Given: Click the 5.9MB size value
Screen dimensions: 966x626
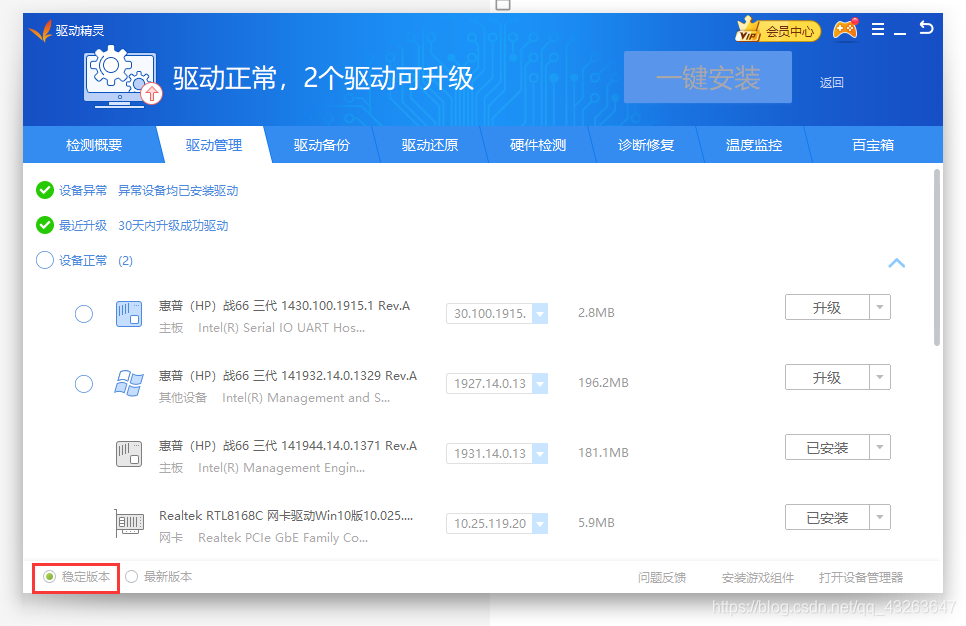Looking at the screenshot, I should (x=596, y=522).
